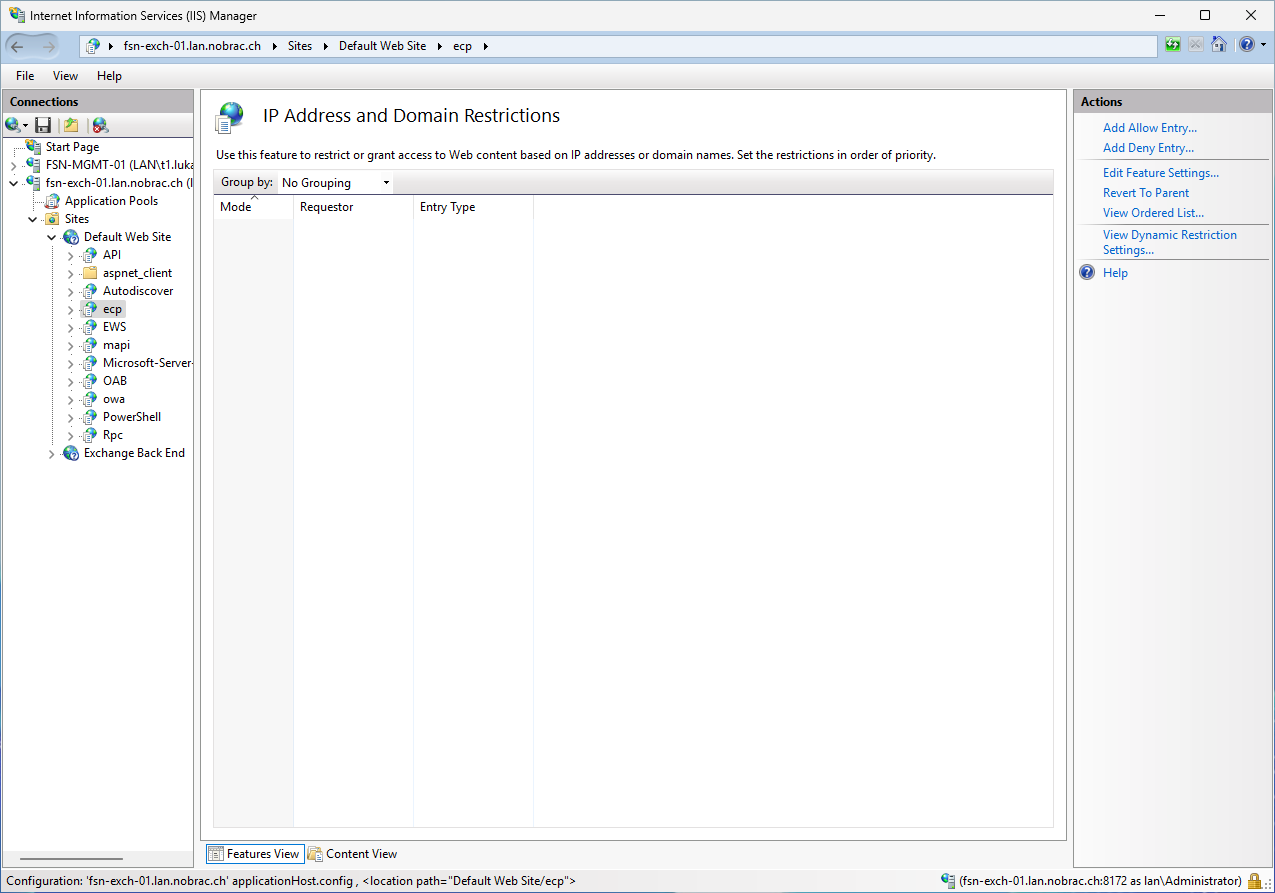Expand Exchange Back End node
Image resolution: width=1275 pixels, height=893 pixels.
pyautogui.click(x=52, y=453)
